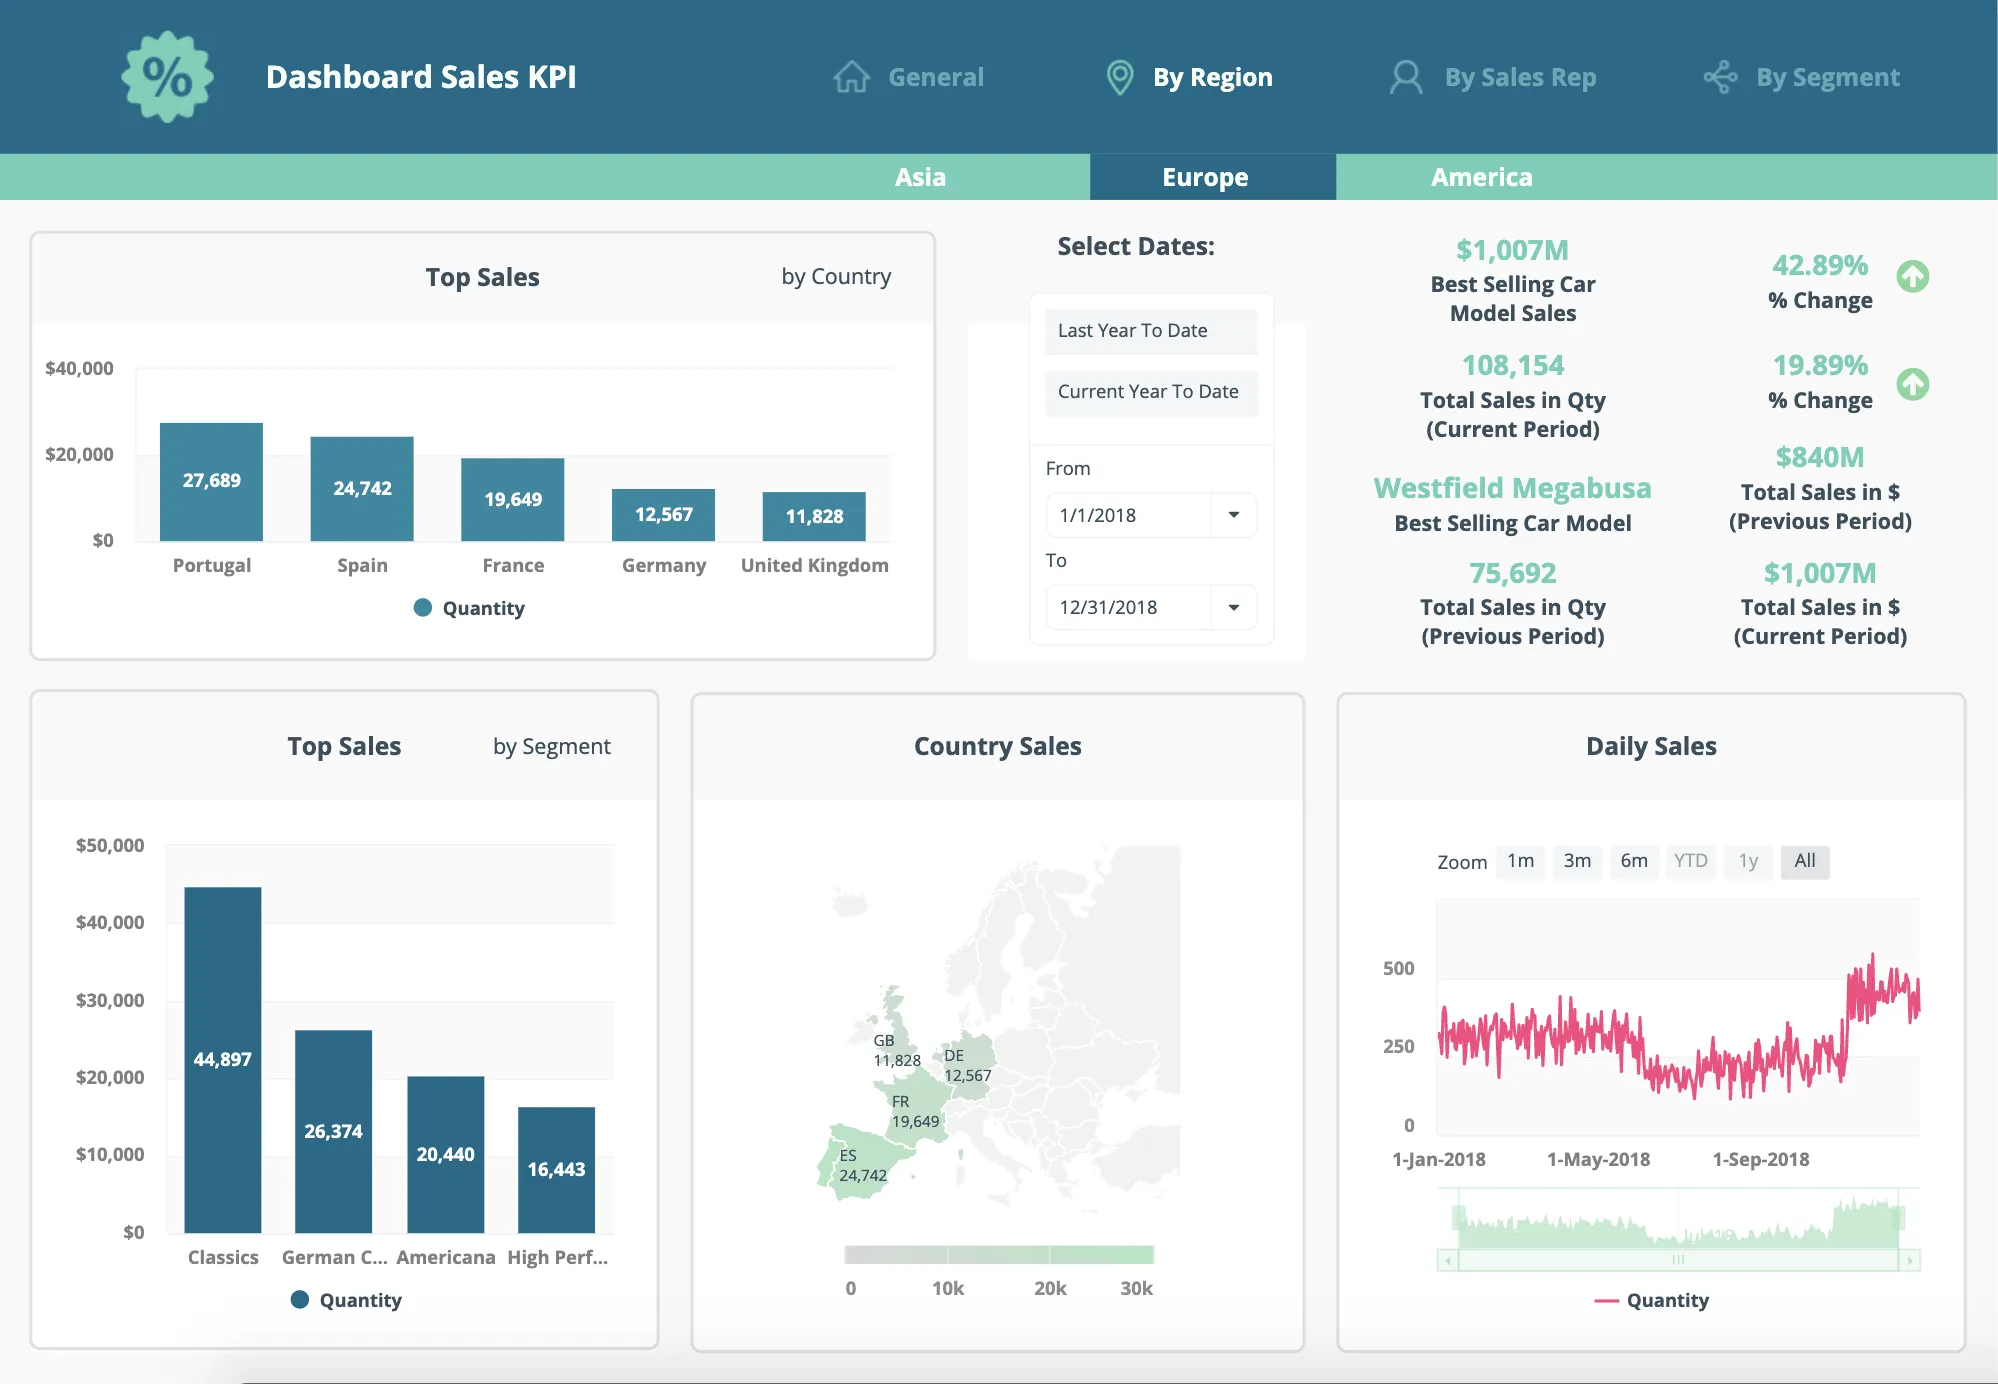
Task: Click the By Segment share nodes icon
Action: pyautogui.click(x=1720, y=77)
